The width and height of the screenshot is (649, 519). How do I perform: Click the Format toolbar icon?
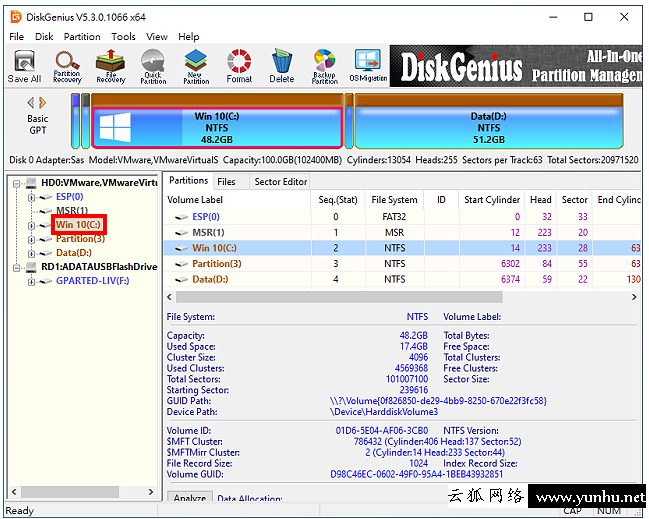(239, 66)
